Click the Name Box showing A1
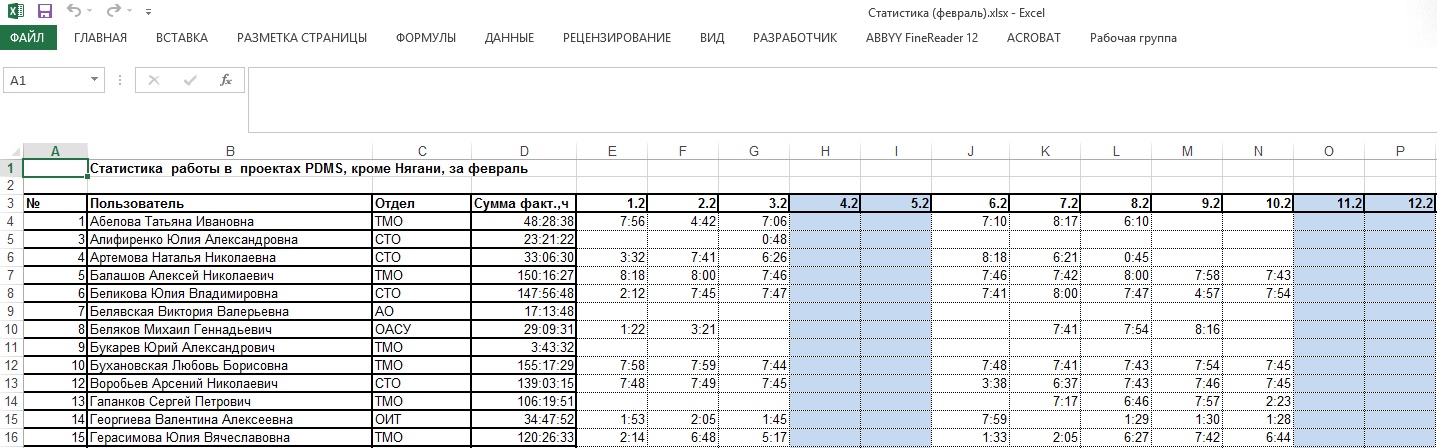This screenshot has width=1437, height=448. 46,80
